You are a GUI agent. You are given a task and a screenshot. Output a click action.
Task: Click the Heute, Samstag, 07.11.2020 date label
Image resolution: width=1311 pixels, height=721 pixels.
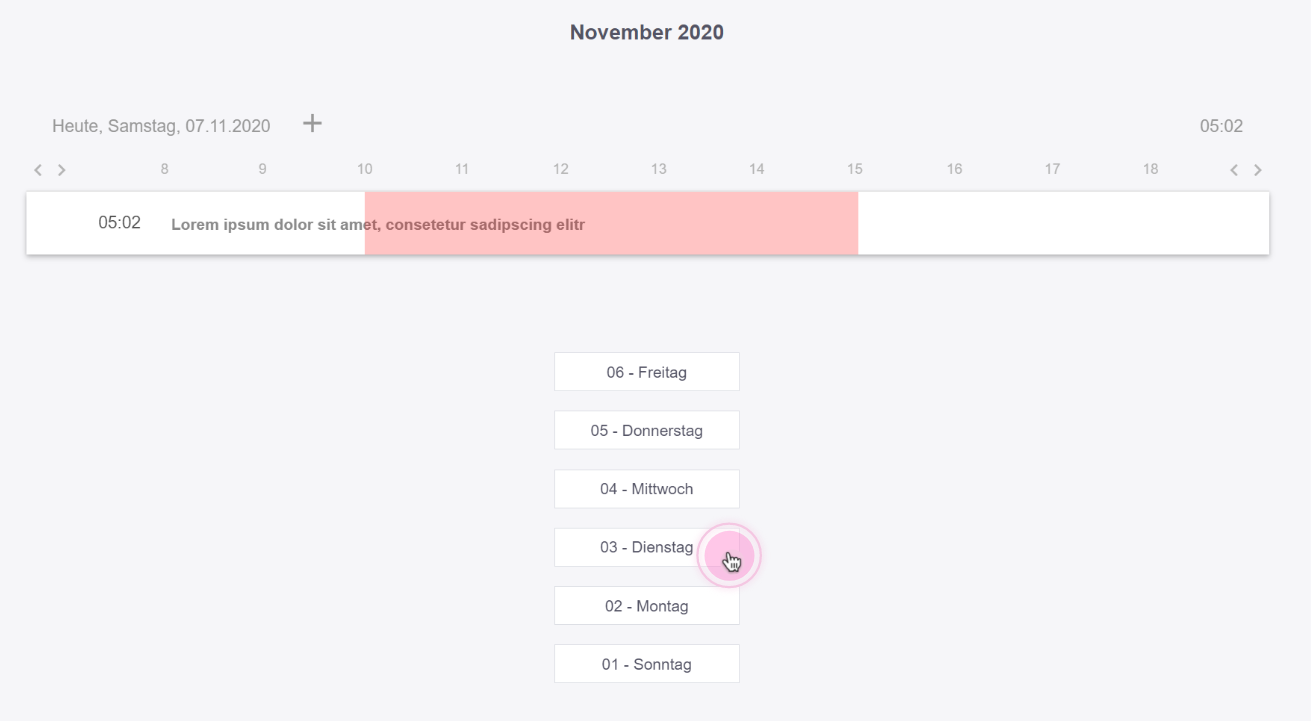(x=161, y=126)
